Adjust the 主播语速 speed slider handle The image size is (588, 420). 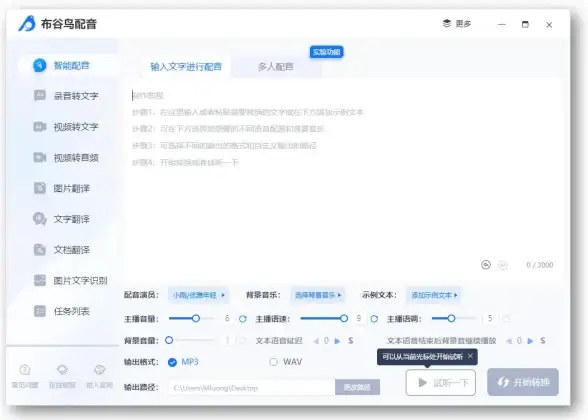tap(344, 318)
